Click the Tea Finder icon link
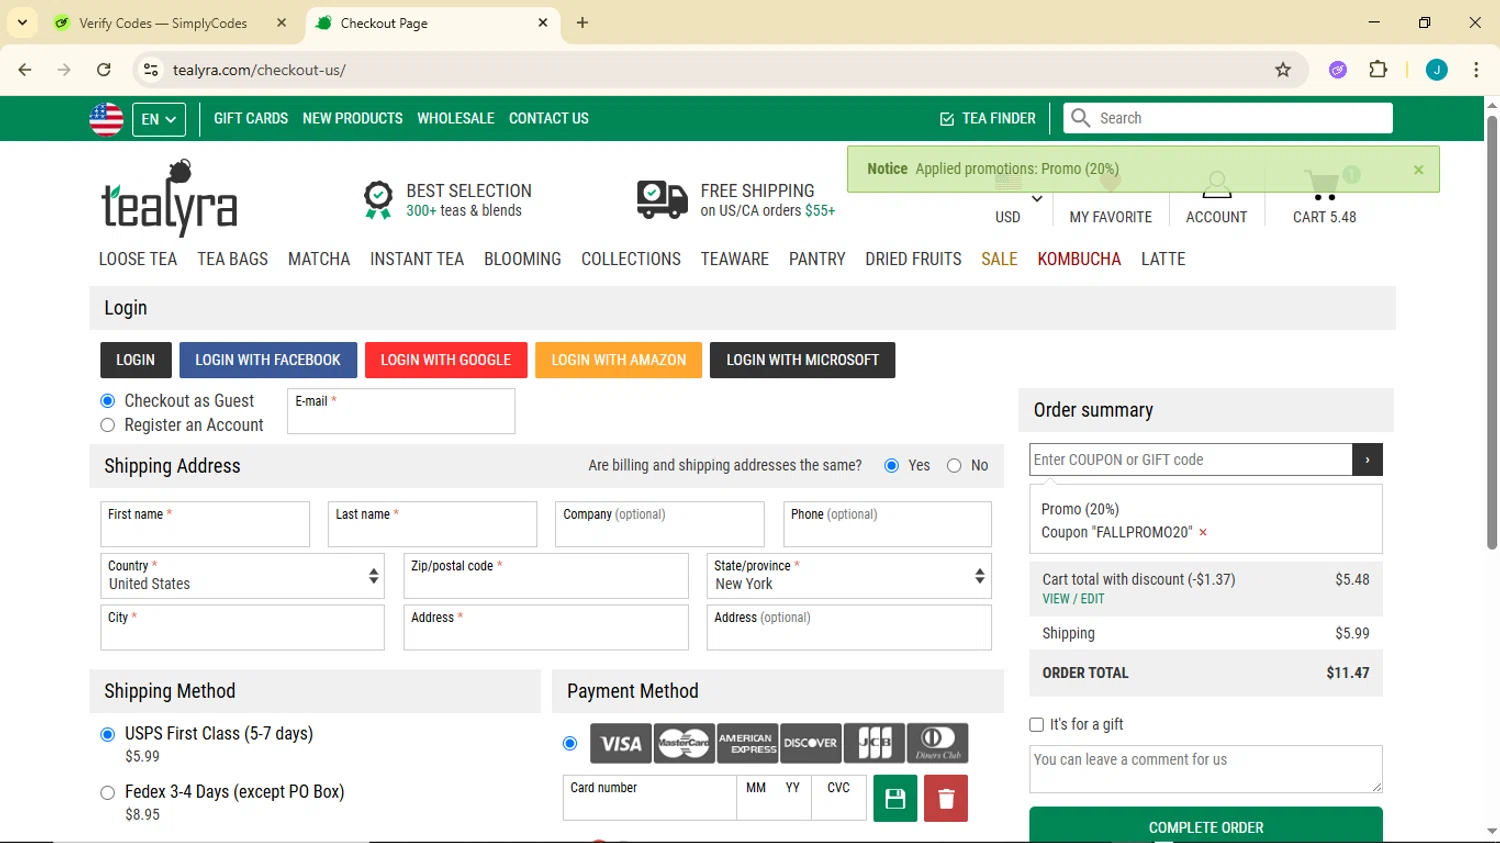This screenshot has height=843, width=1500. click(987, 118)
